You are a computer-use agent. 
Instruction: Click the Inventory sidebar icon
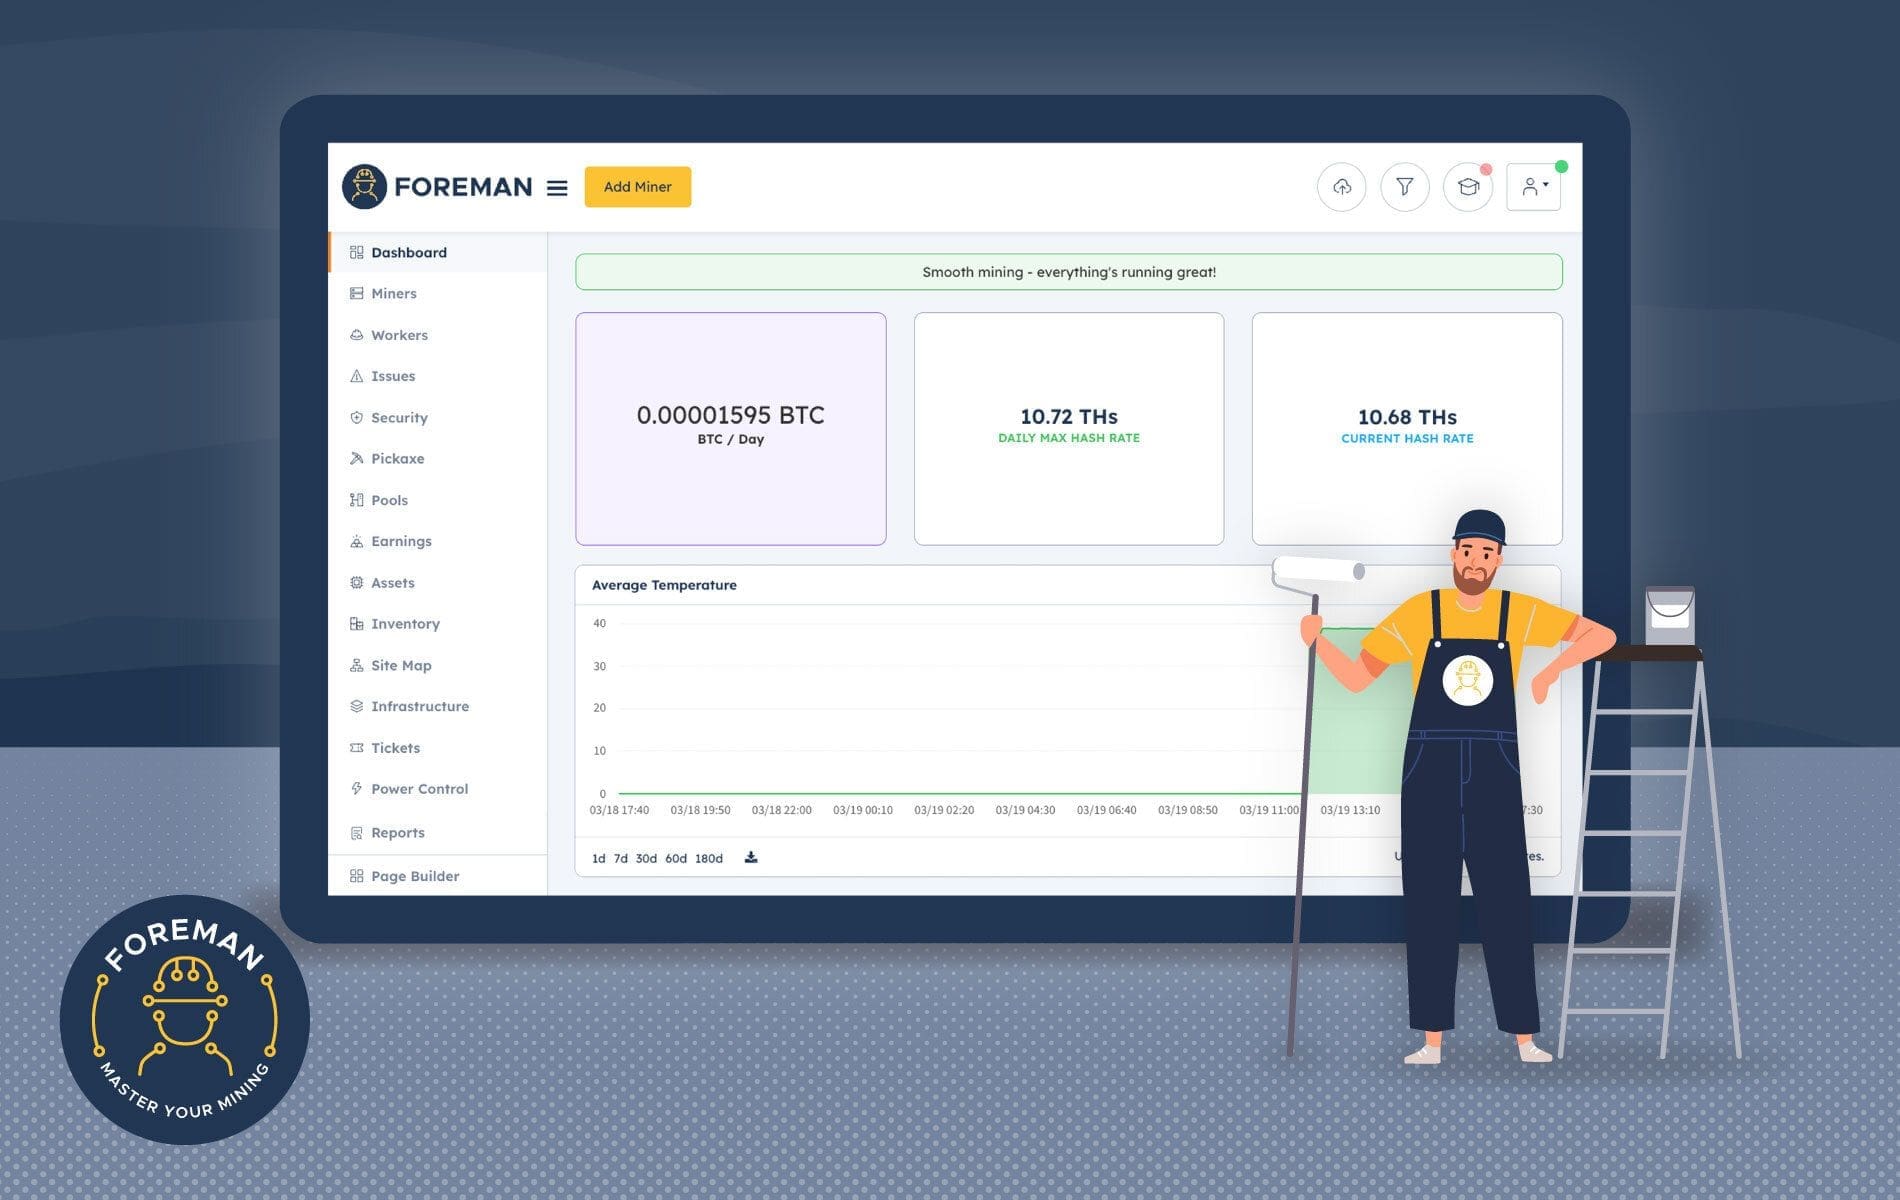(x=356, y=623)
